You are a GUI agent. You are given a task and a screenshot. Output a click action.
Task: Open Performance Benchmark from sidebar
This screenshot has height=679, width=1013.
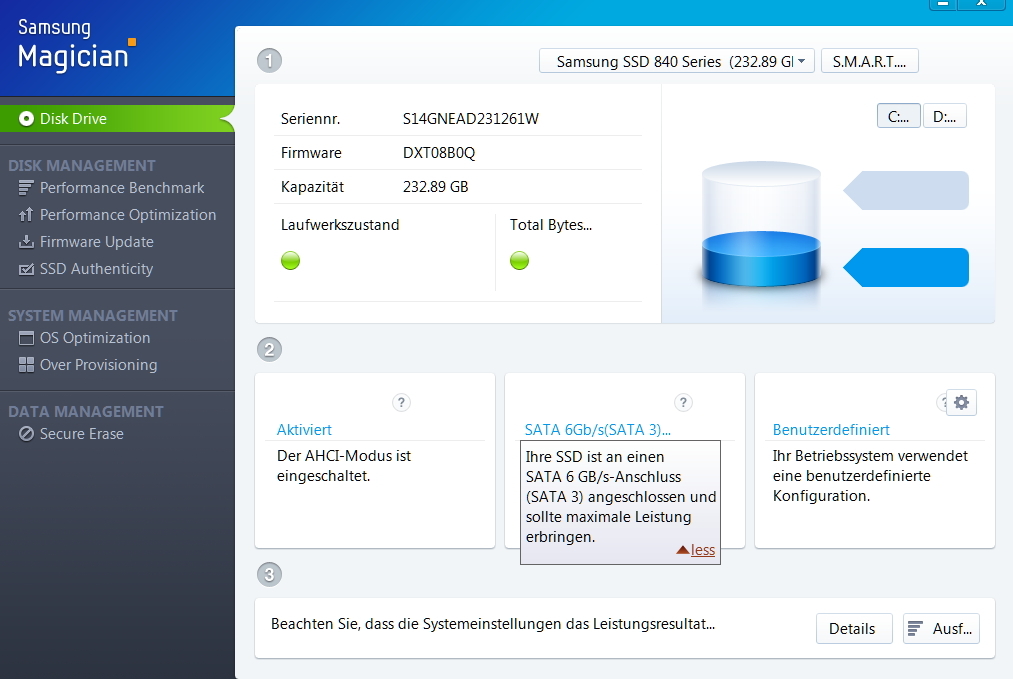click(x=121, y=188)
